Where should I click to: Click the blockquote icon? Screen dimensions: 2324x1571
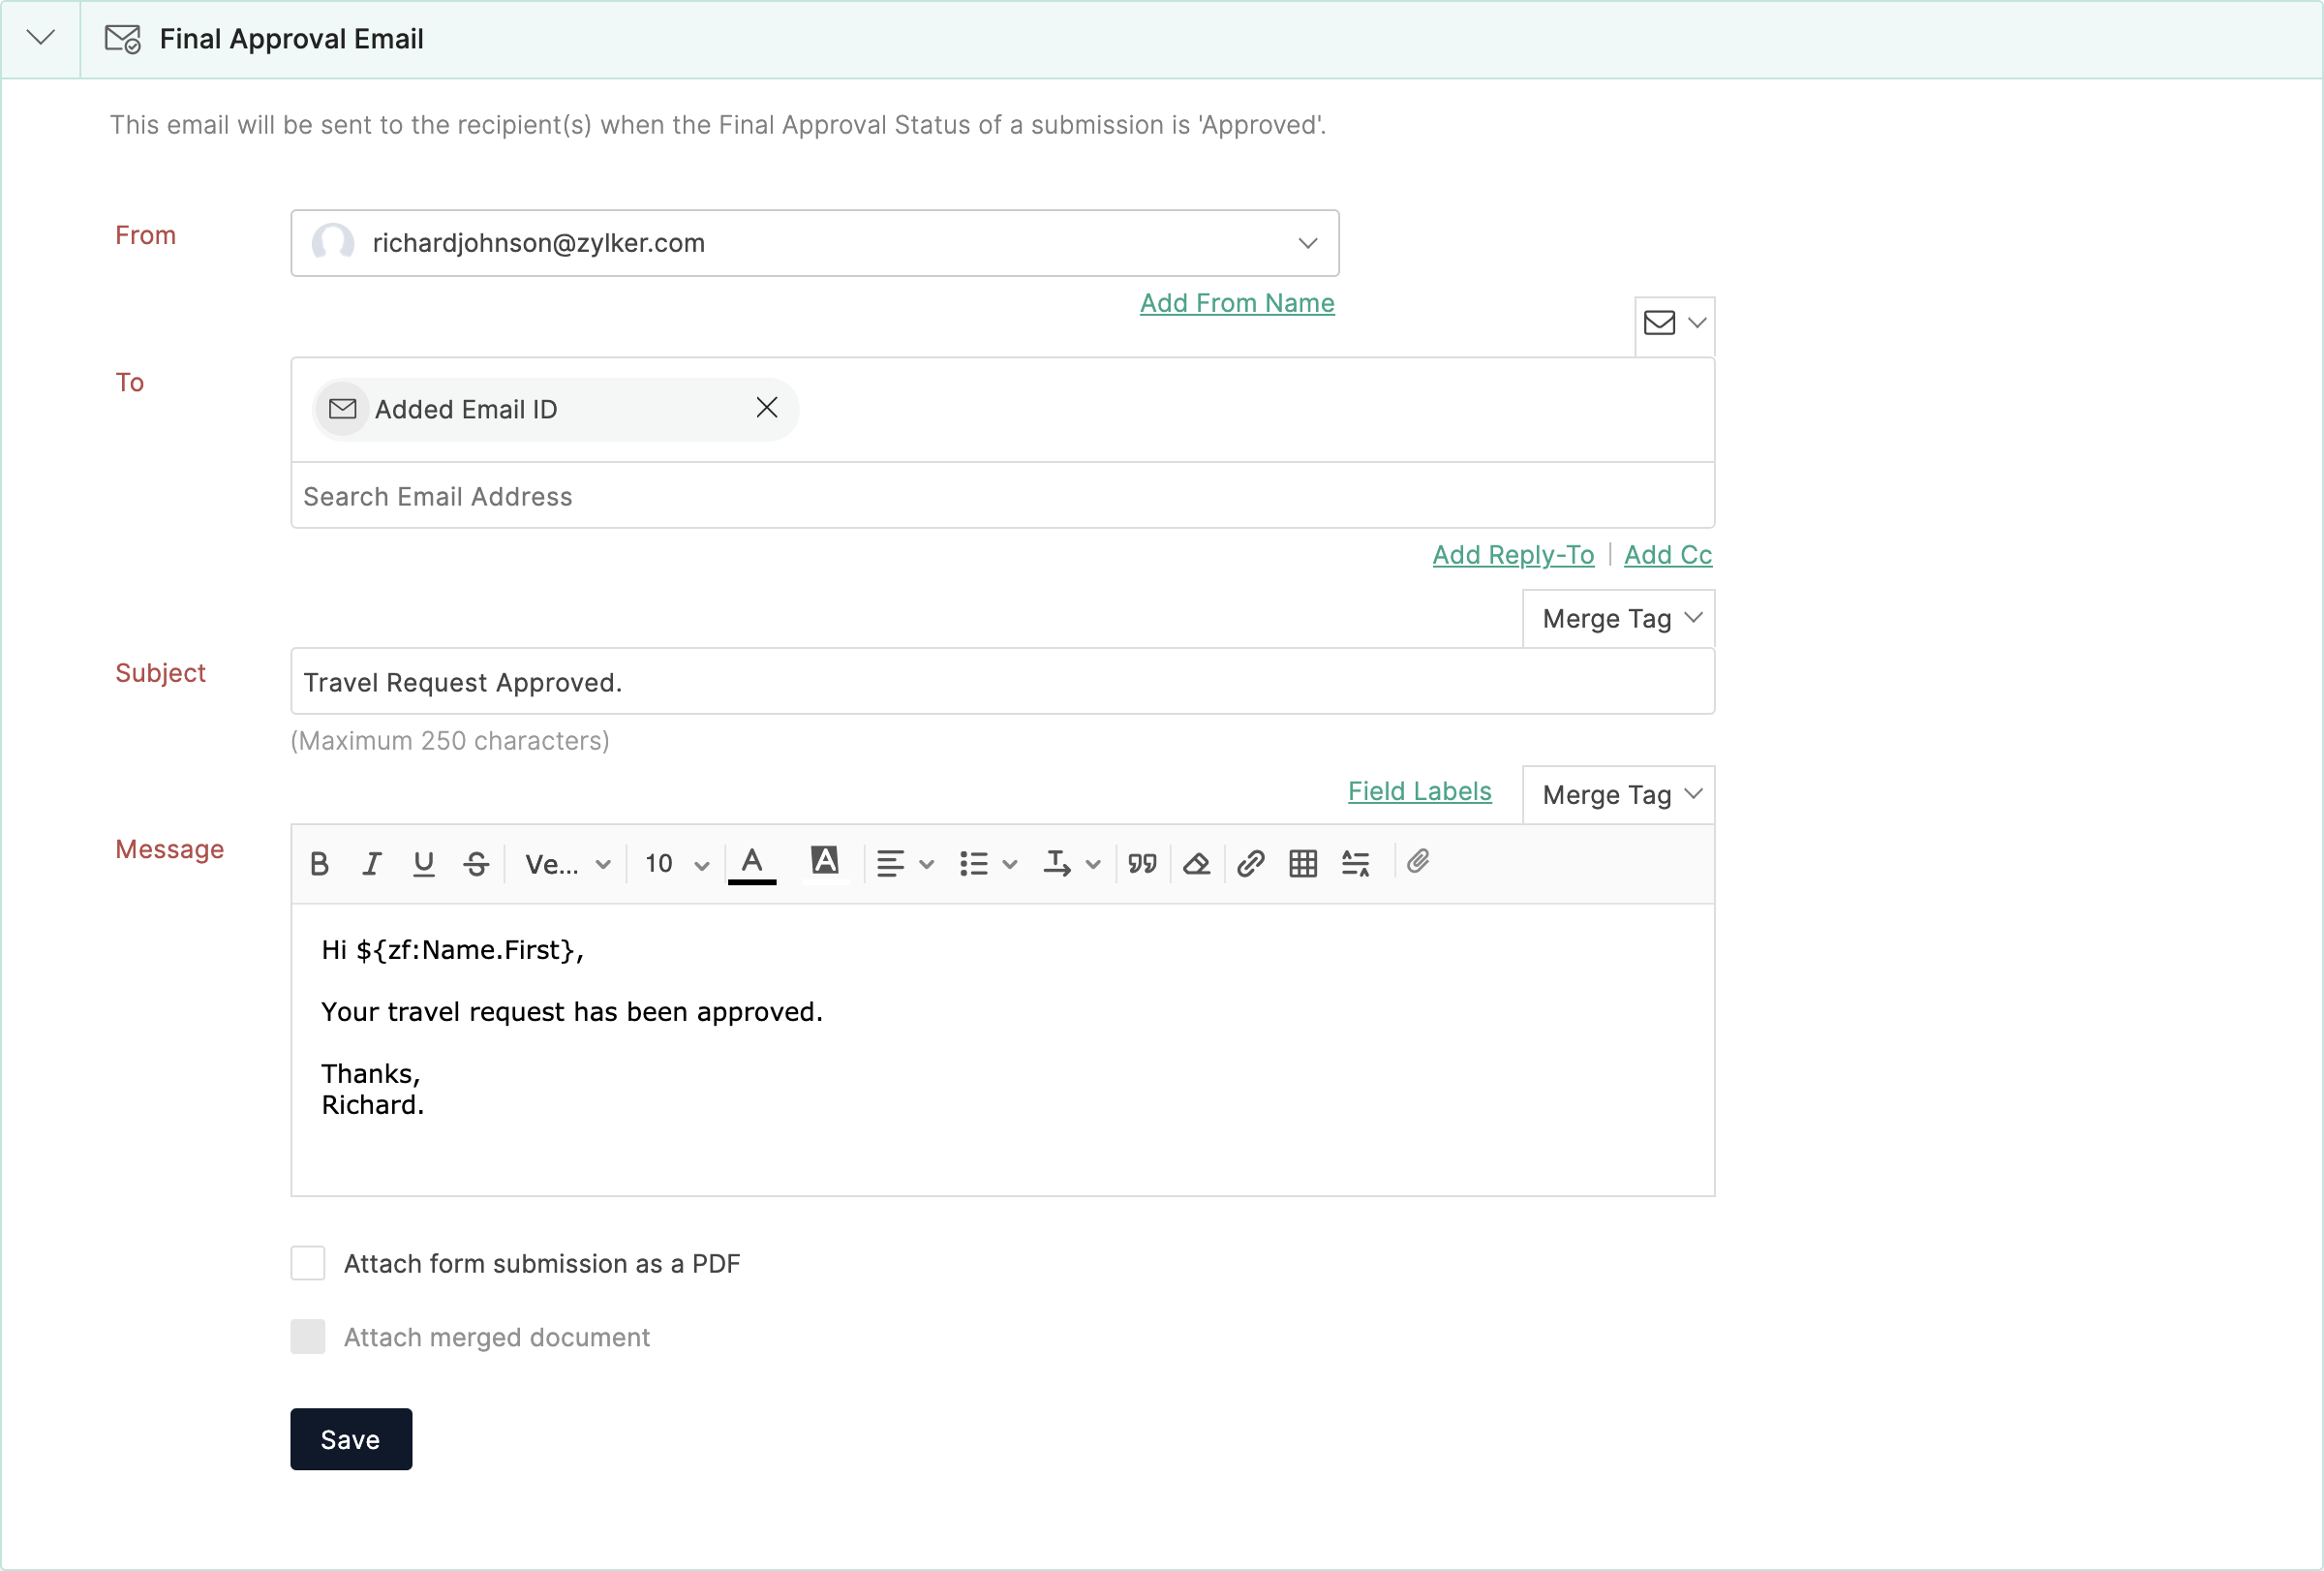[x=1142, y=864]
